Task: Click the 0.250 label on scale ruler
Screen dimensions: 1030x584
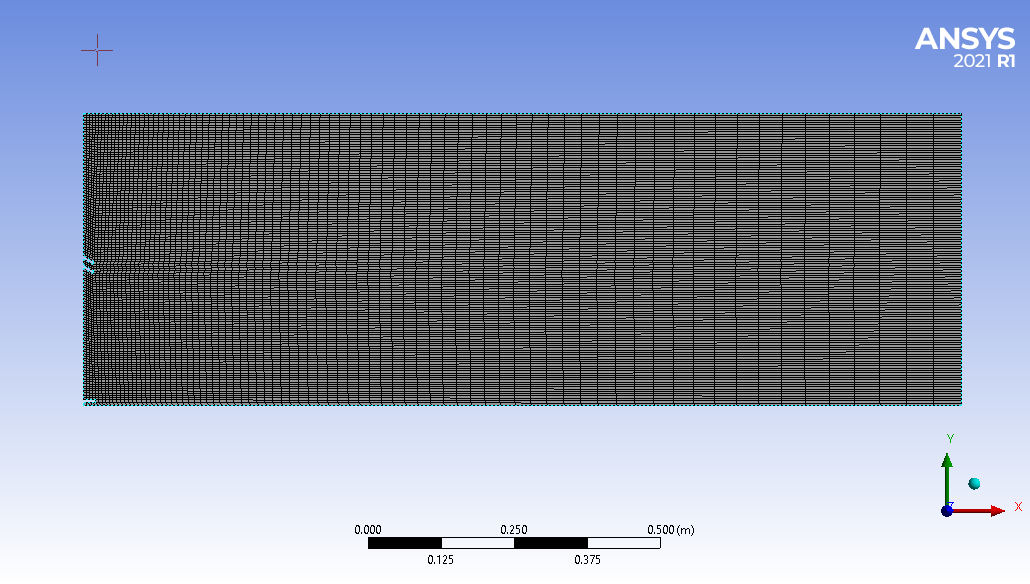Action: tap(514, 529)
